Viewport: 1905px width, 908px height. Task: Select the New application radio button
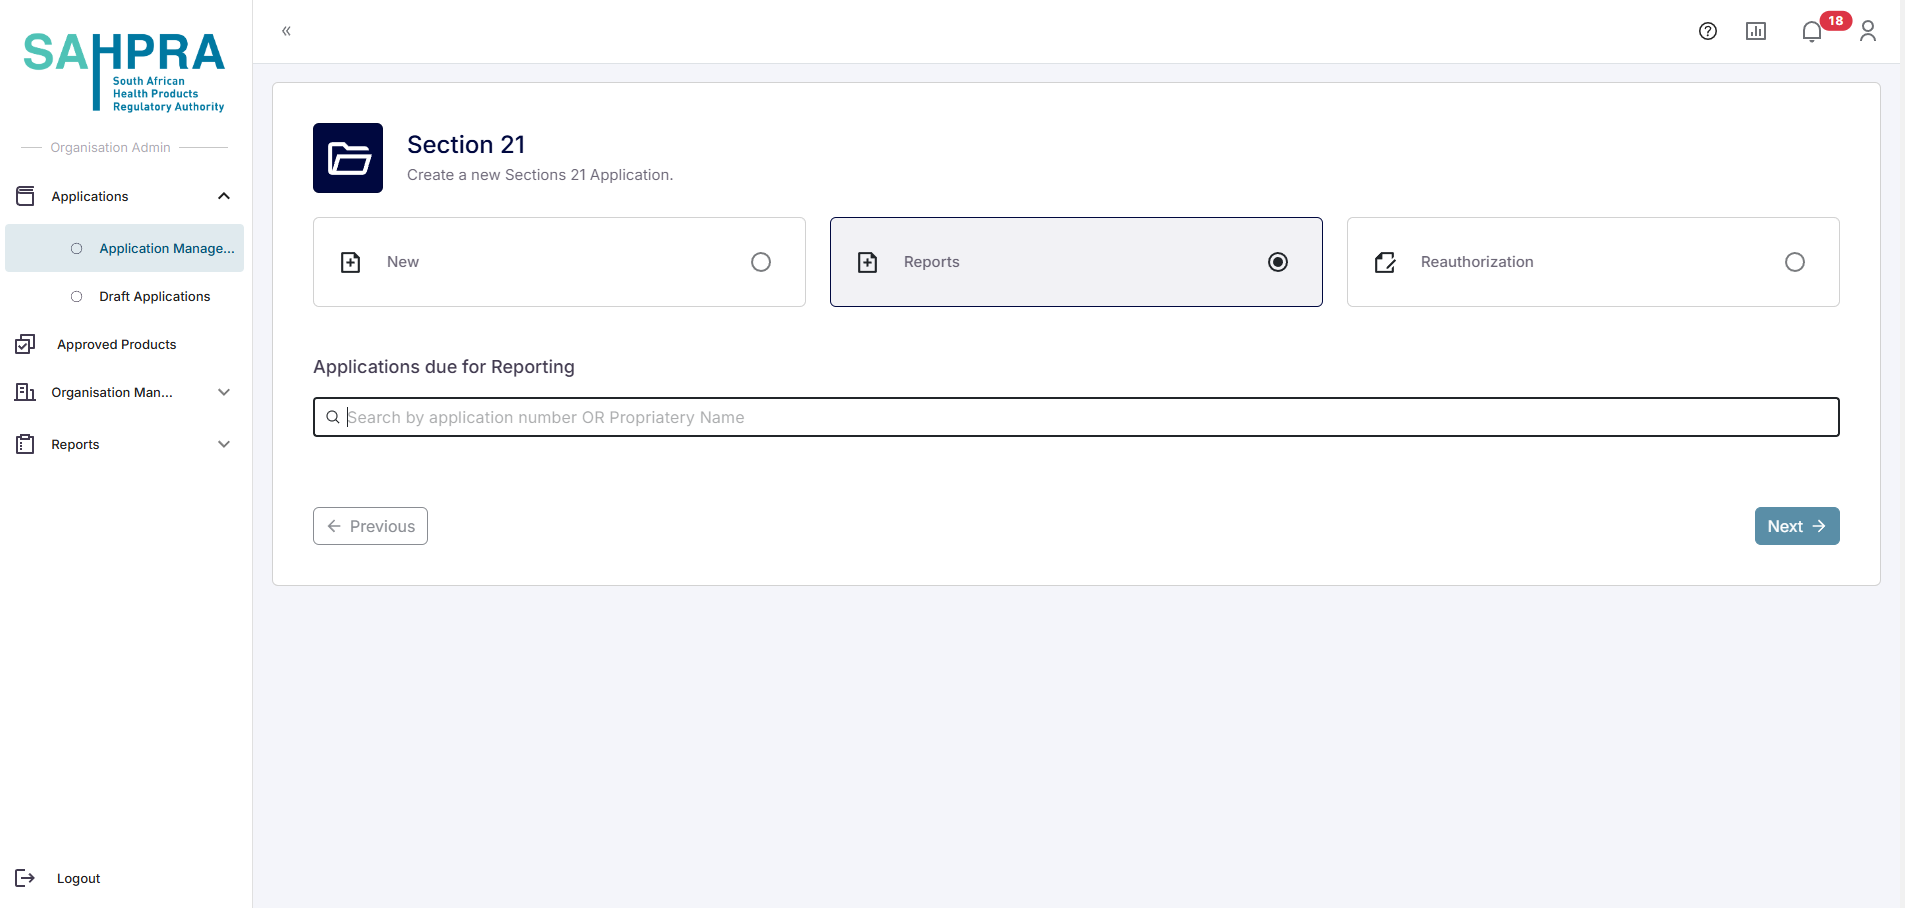pos(761,262)
